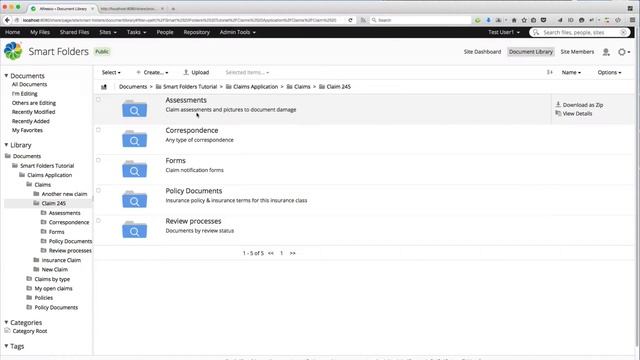The height and width of the screenshot is (360, 640).
Task: Open the Correspondence folder title link
Action: tap(191, 130)
